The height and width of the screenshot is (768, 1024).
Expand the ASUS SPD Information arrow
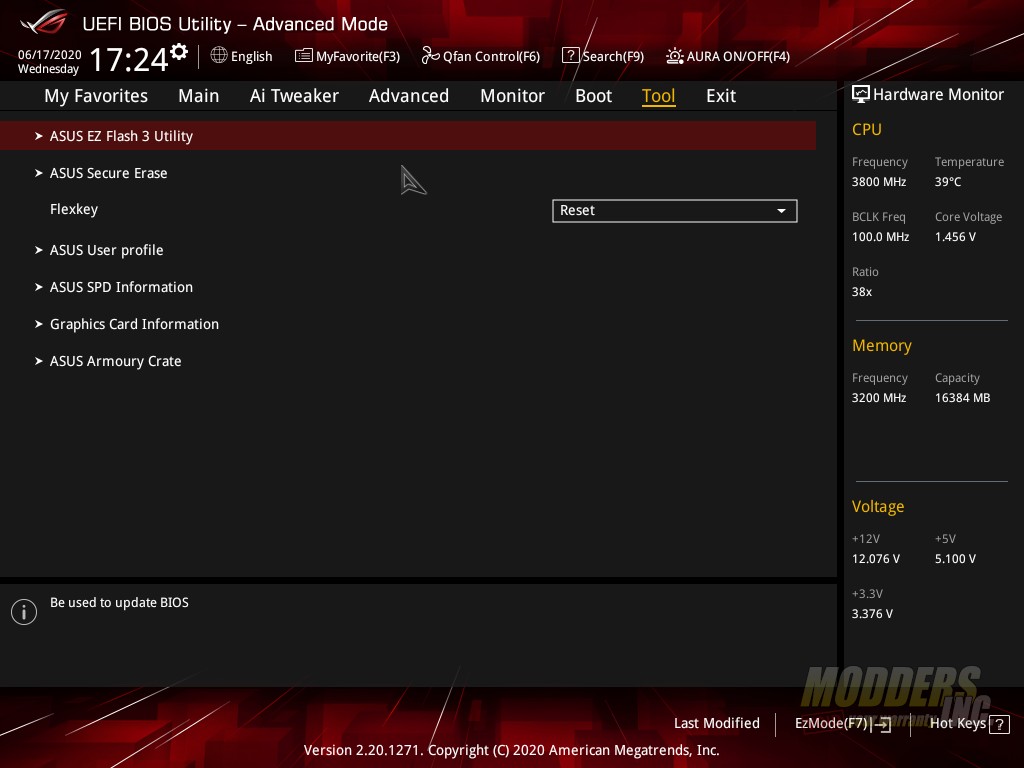39,287
